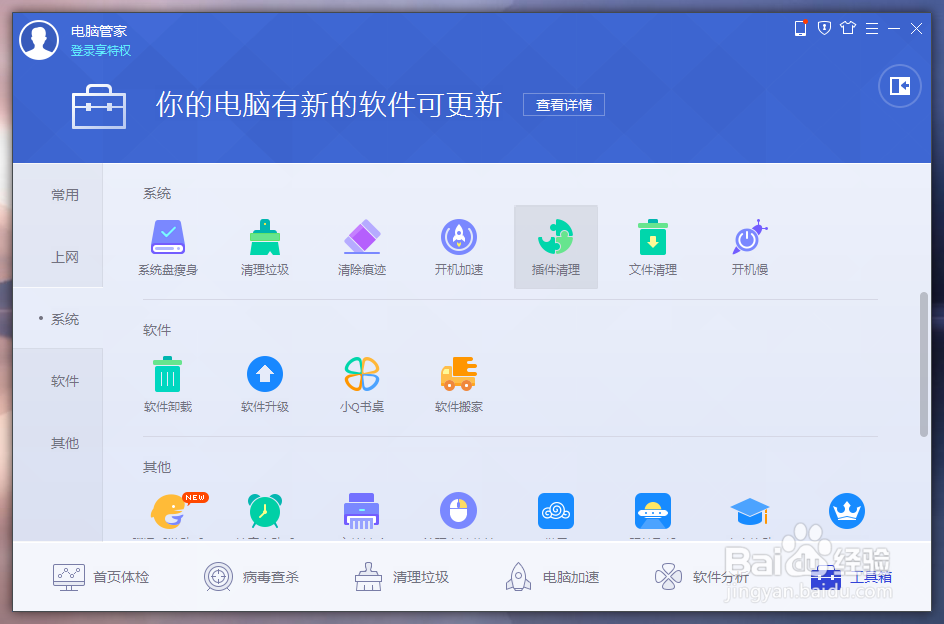Click the 登录享特权 login link
The width and height of the screenshot is (944, 624).
101,51
